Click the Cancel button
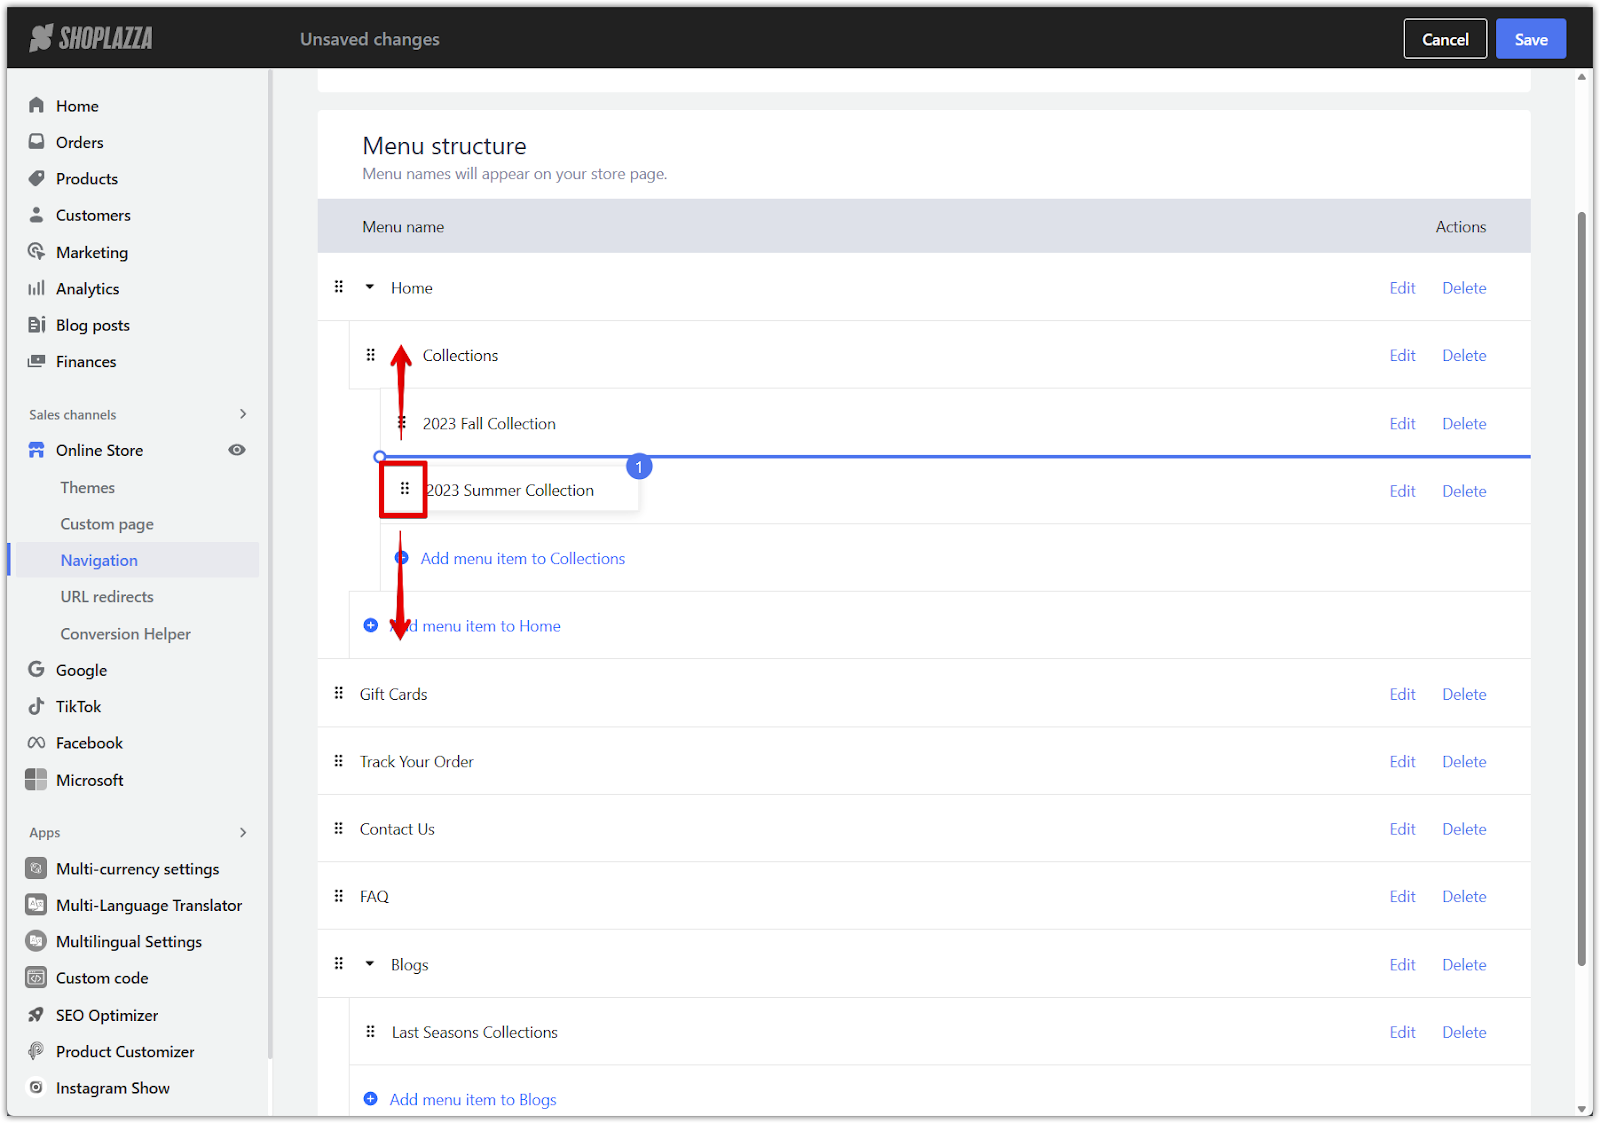 pos(1445,39)
